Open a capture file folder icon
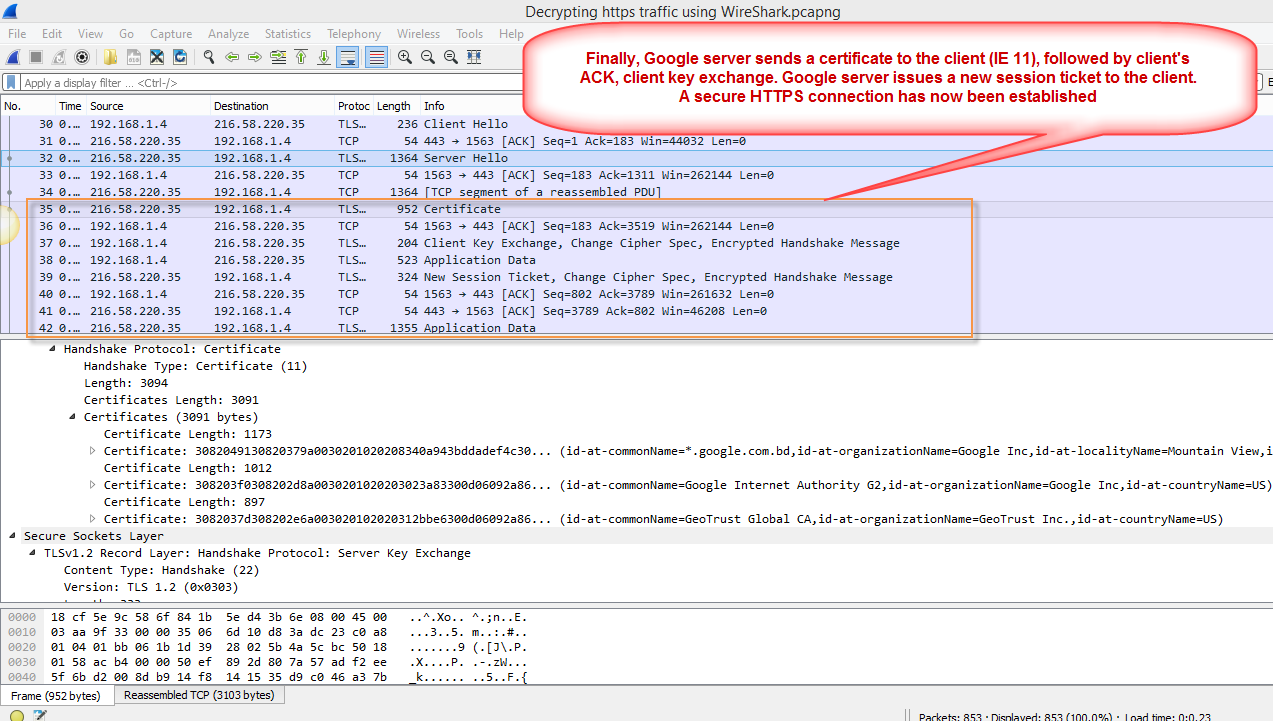Viewport: 1273px width, 721px height. (x=110, y=57)
